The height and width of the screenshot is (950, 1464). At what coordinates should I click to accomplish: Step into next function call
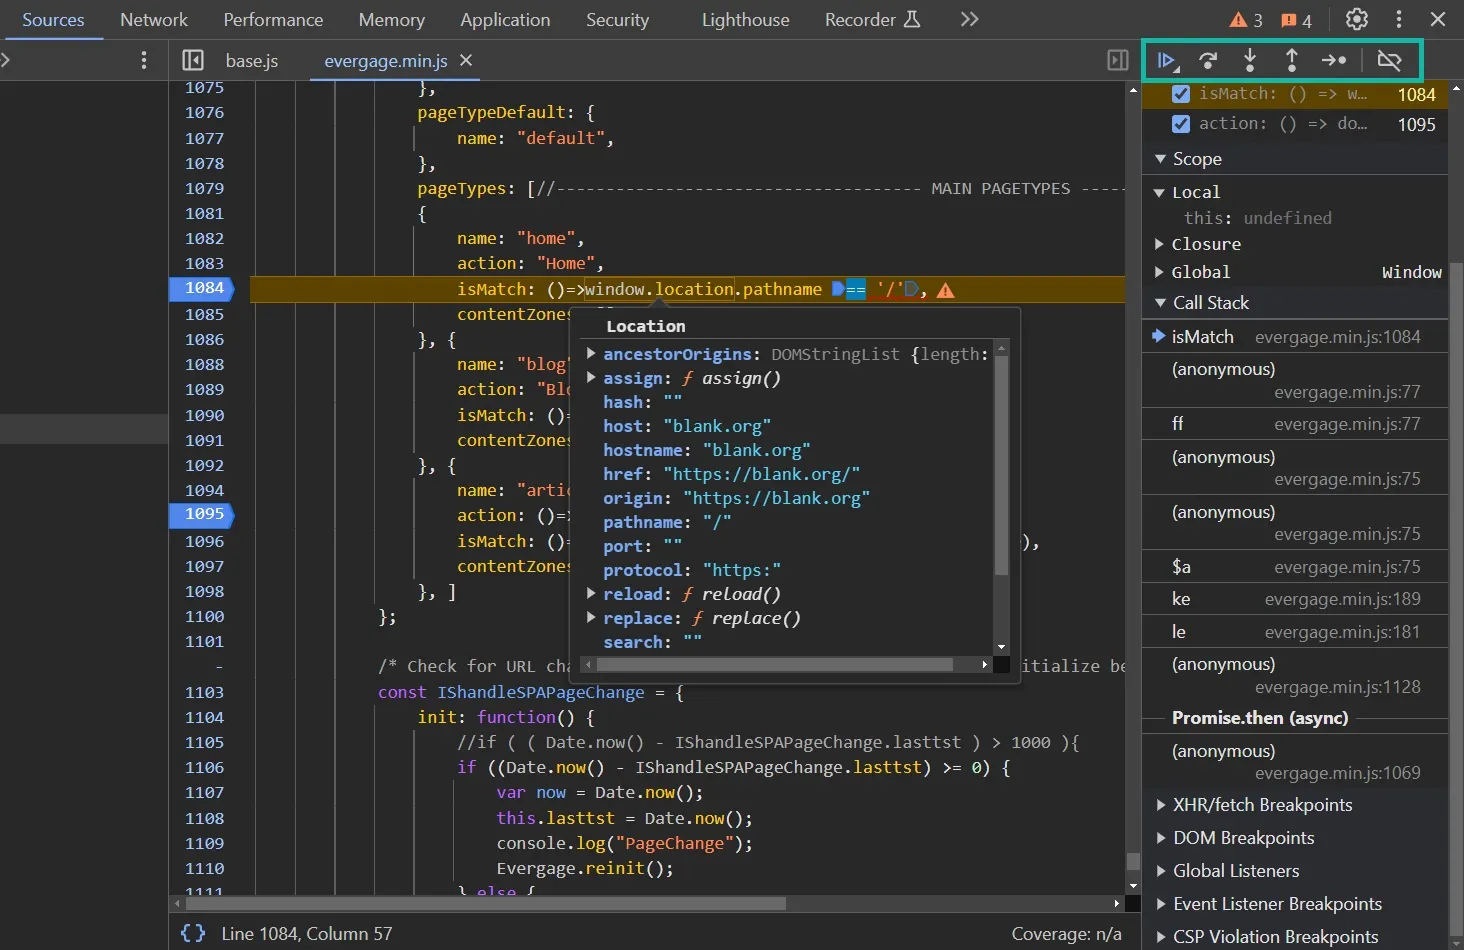tap(1250, 61)
